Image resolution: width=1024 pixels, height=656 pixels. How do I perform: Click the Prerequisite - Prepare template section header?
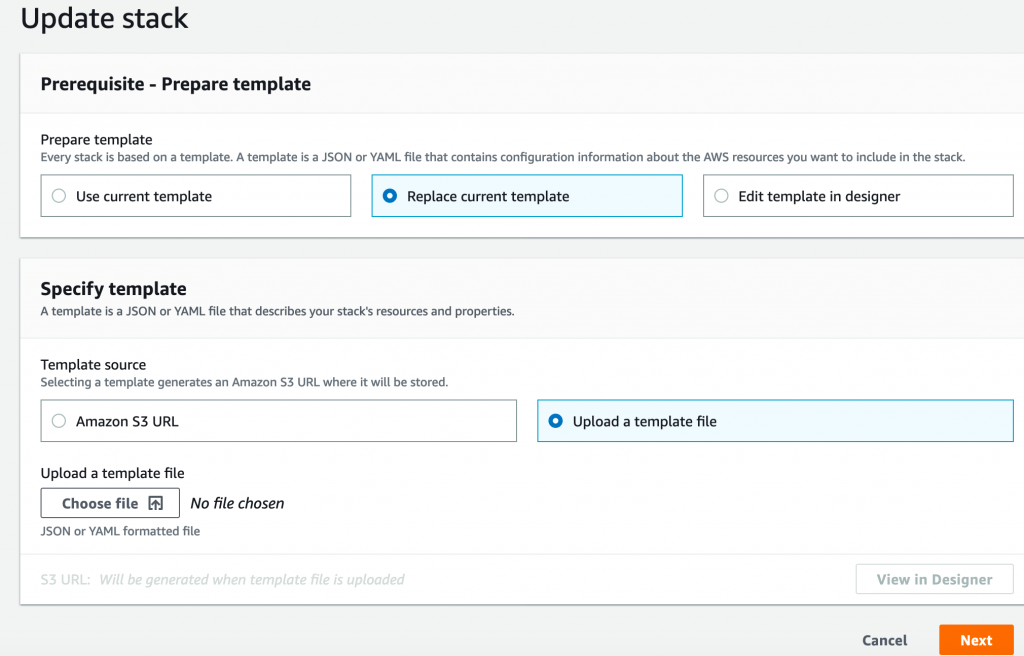point(175,84)
